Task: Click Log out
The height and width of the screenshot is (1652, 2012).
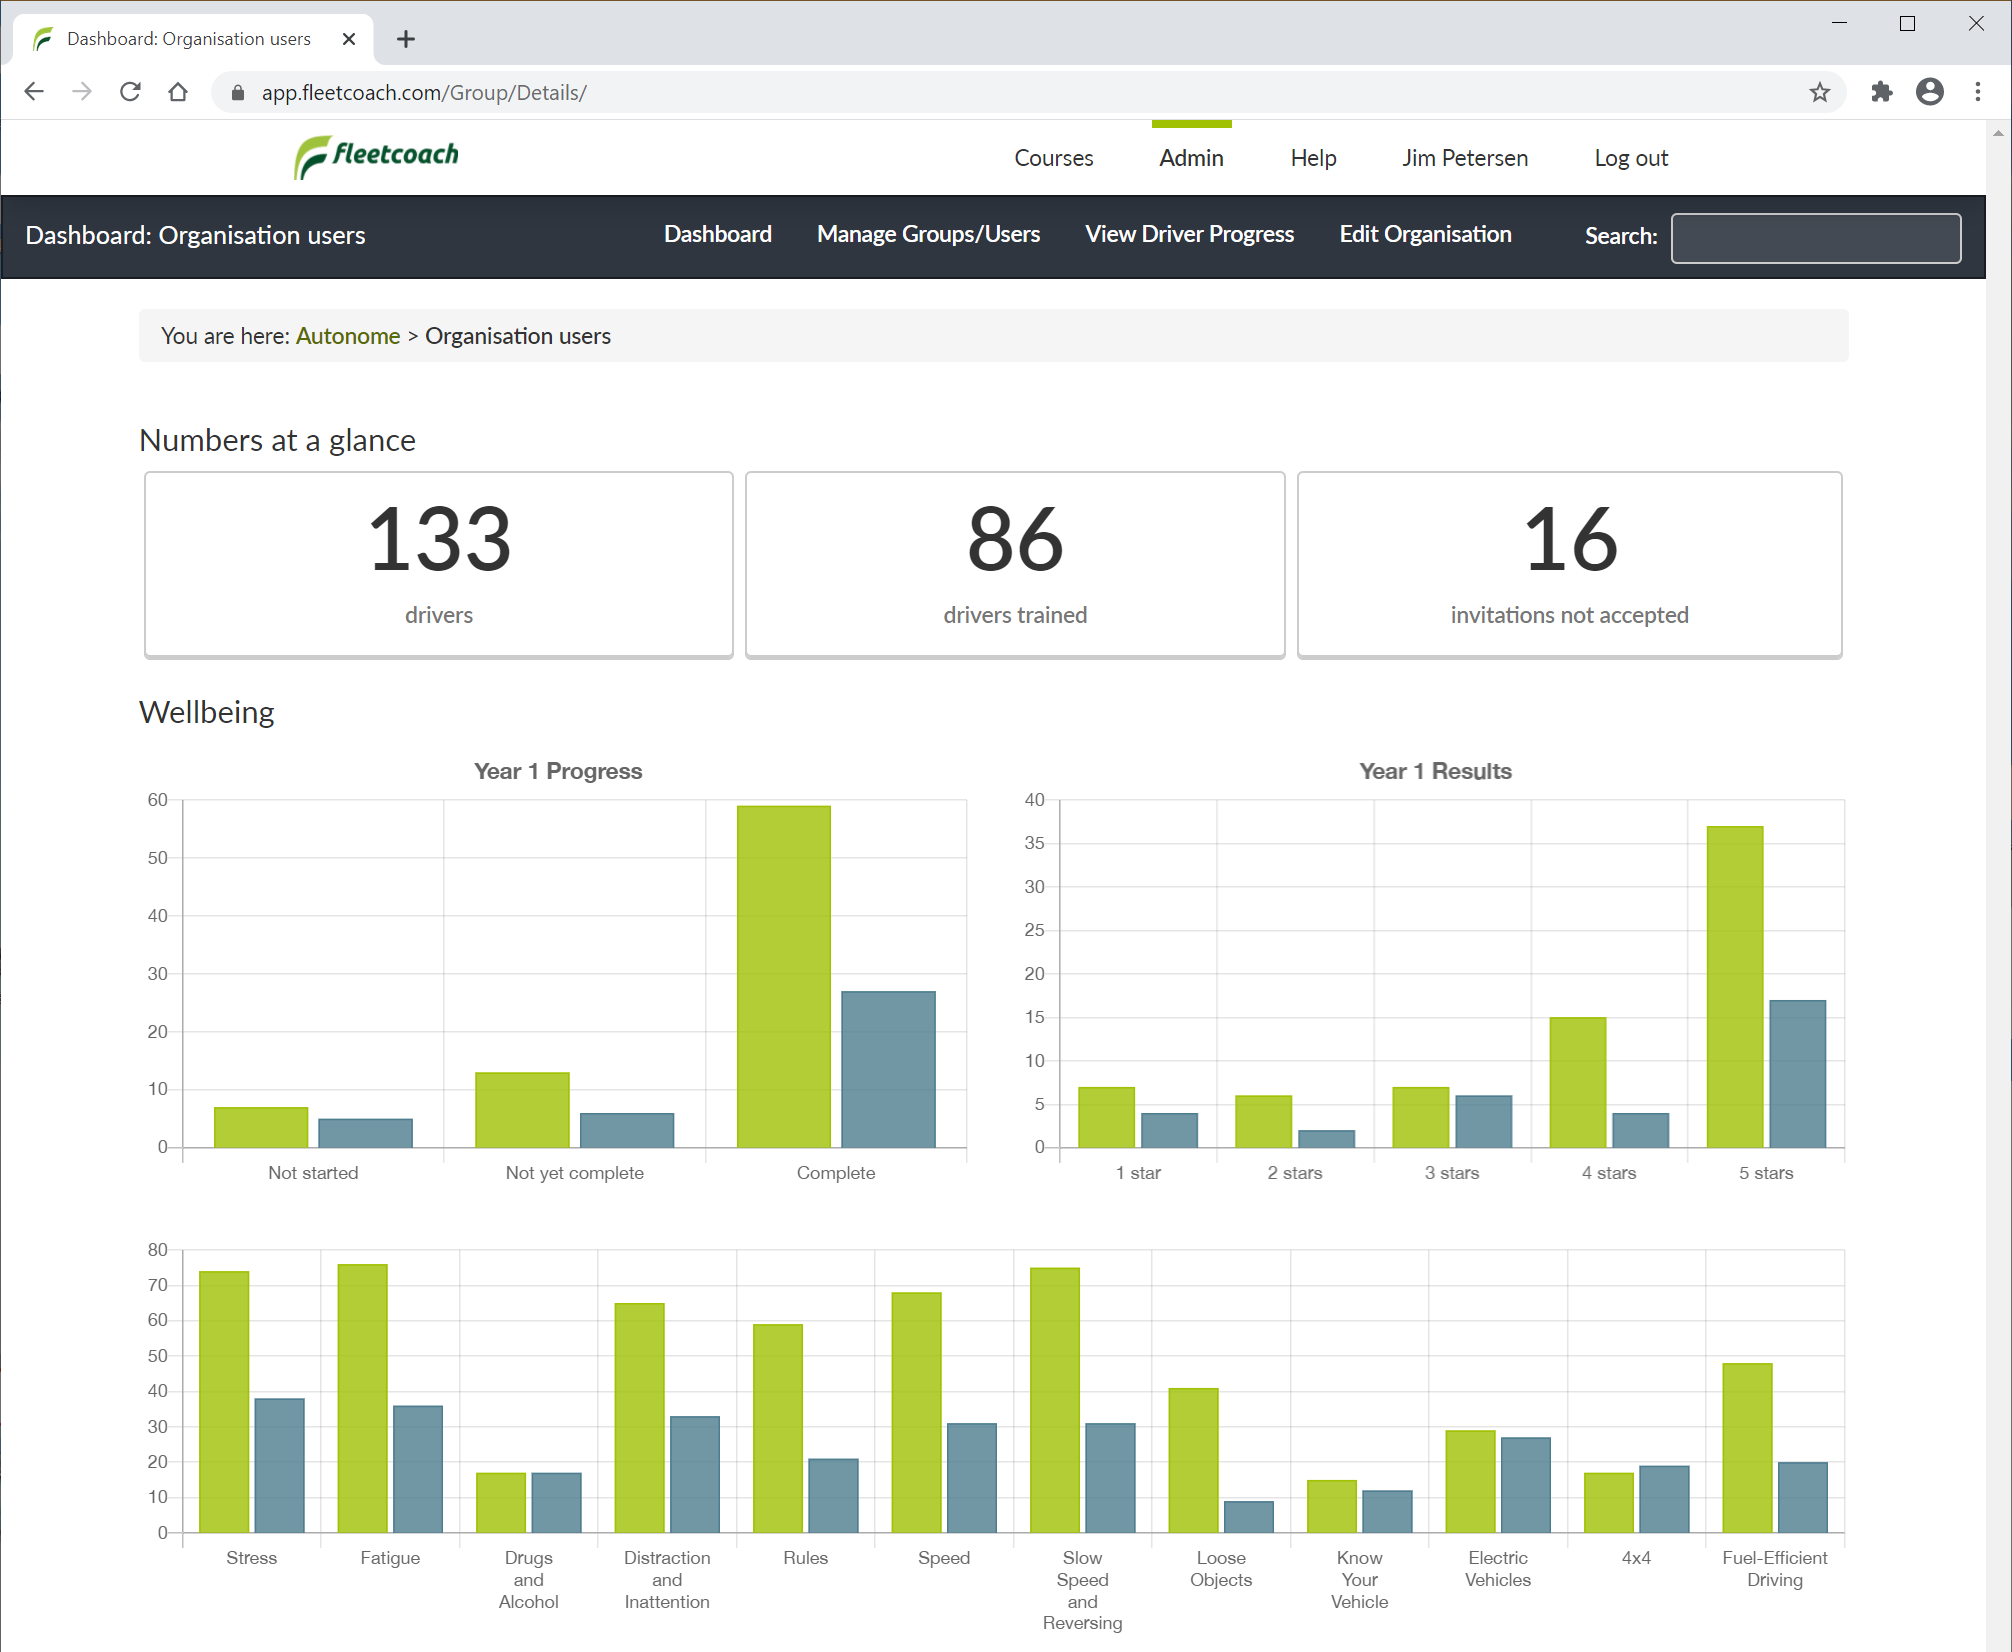Action: pyautogui.click(x=1631, y=158)
